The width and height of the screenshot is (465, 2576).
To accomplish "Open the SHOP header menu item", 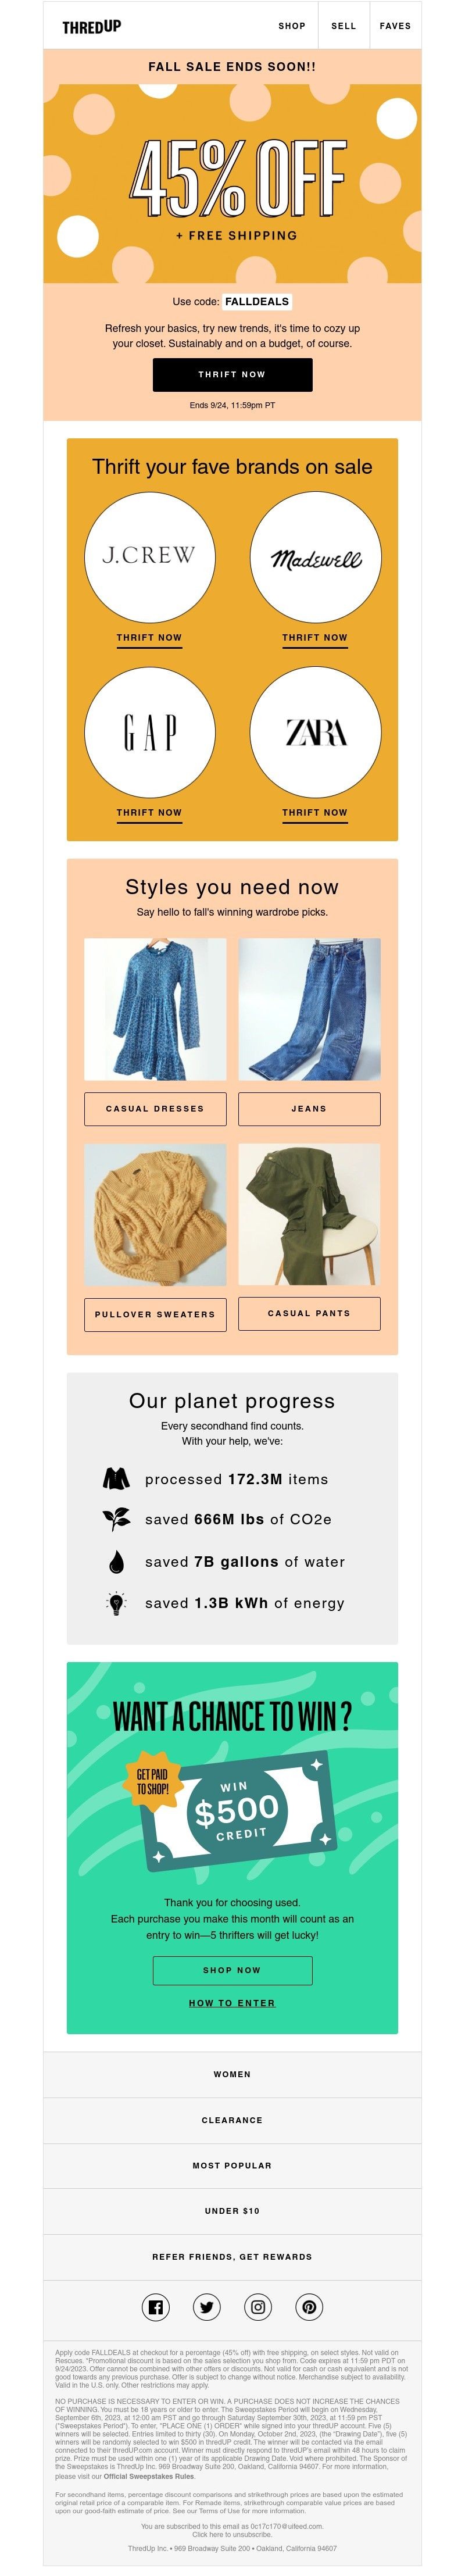I will tap(292, 26).
